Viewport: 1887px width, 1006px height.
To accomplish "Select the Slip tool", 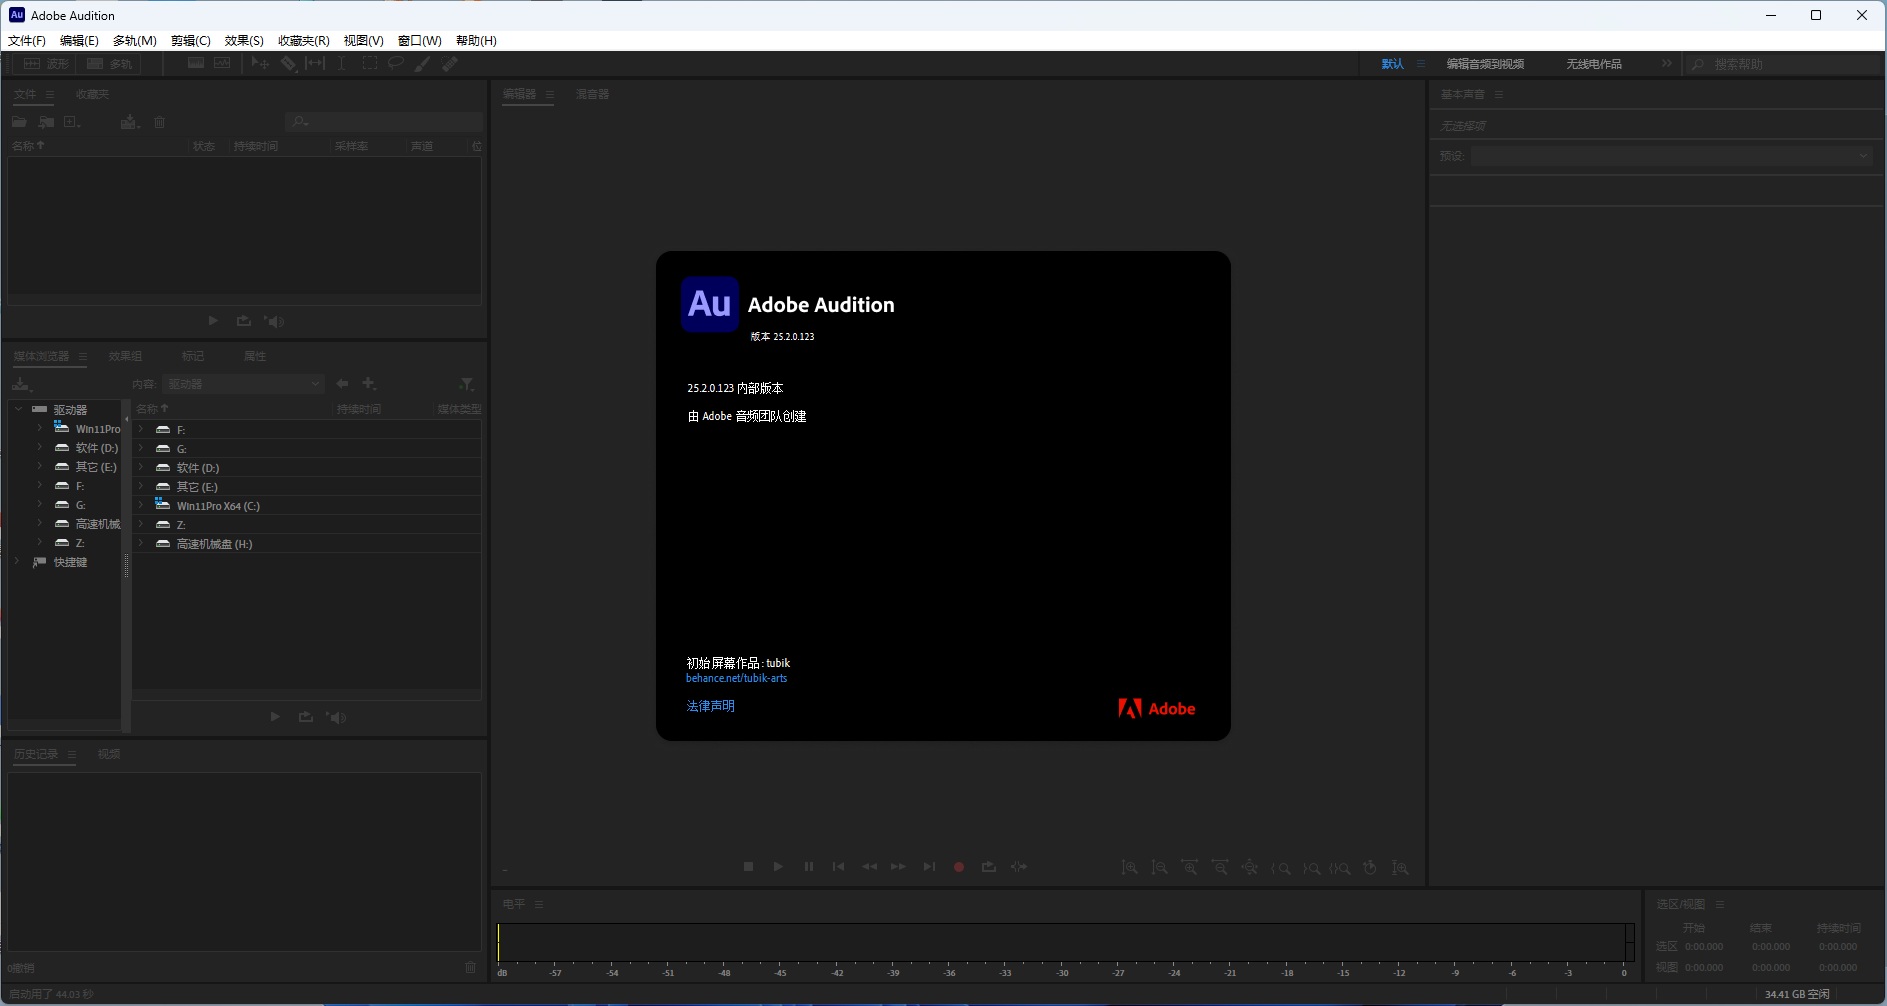I will [315, 63].
